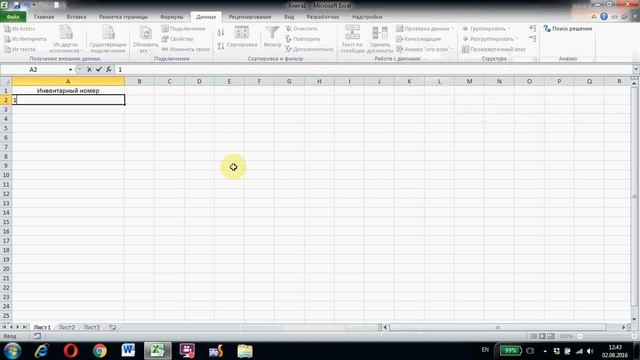Image resolution: width=640 pixels, height=360 pixels.
Task: Click the Hide Detail outline icon
Action: pos(532,38)
